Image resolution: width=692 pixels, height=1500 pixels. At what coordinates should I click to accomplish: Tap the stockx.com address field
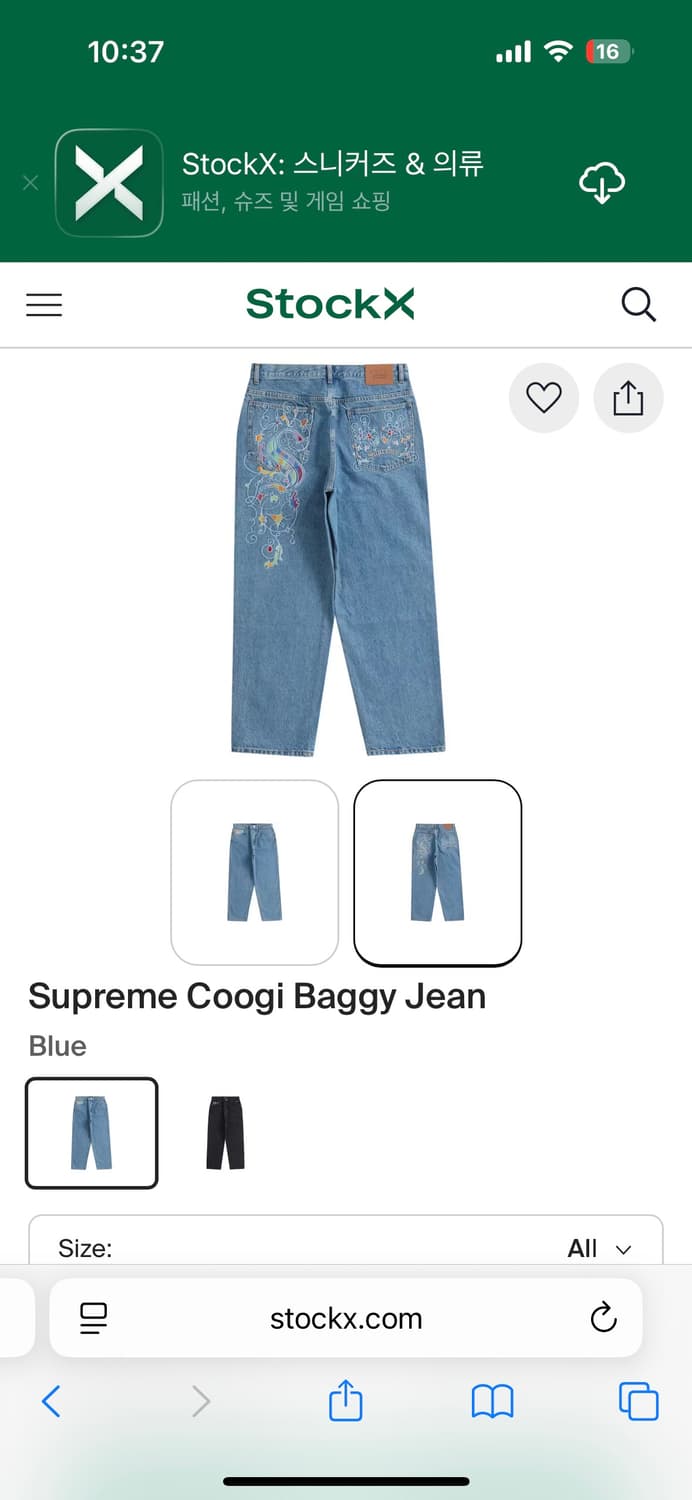(346, 1318)
